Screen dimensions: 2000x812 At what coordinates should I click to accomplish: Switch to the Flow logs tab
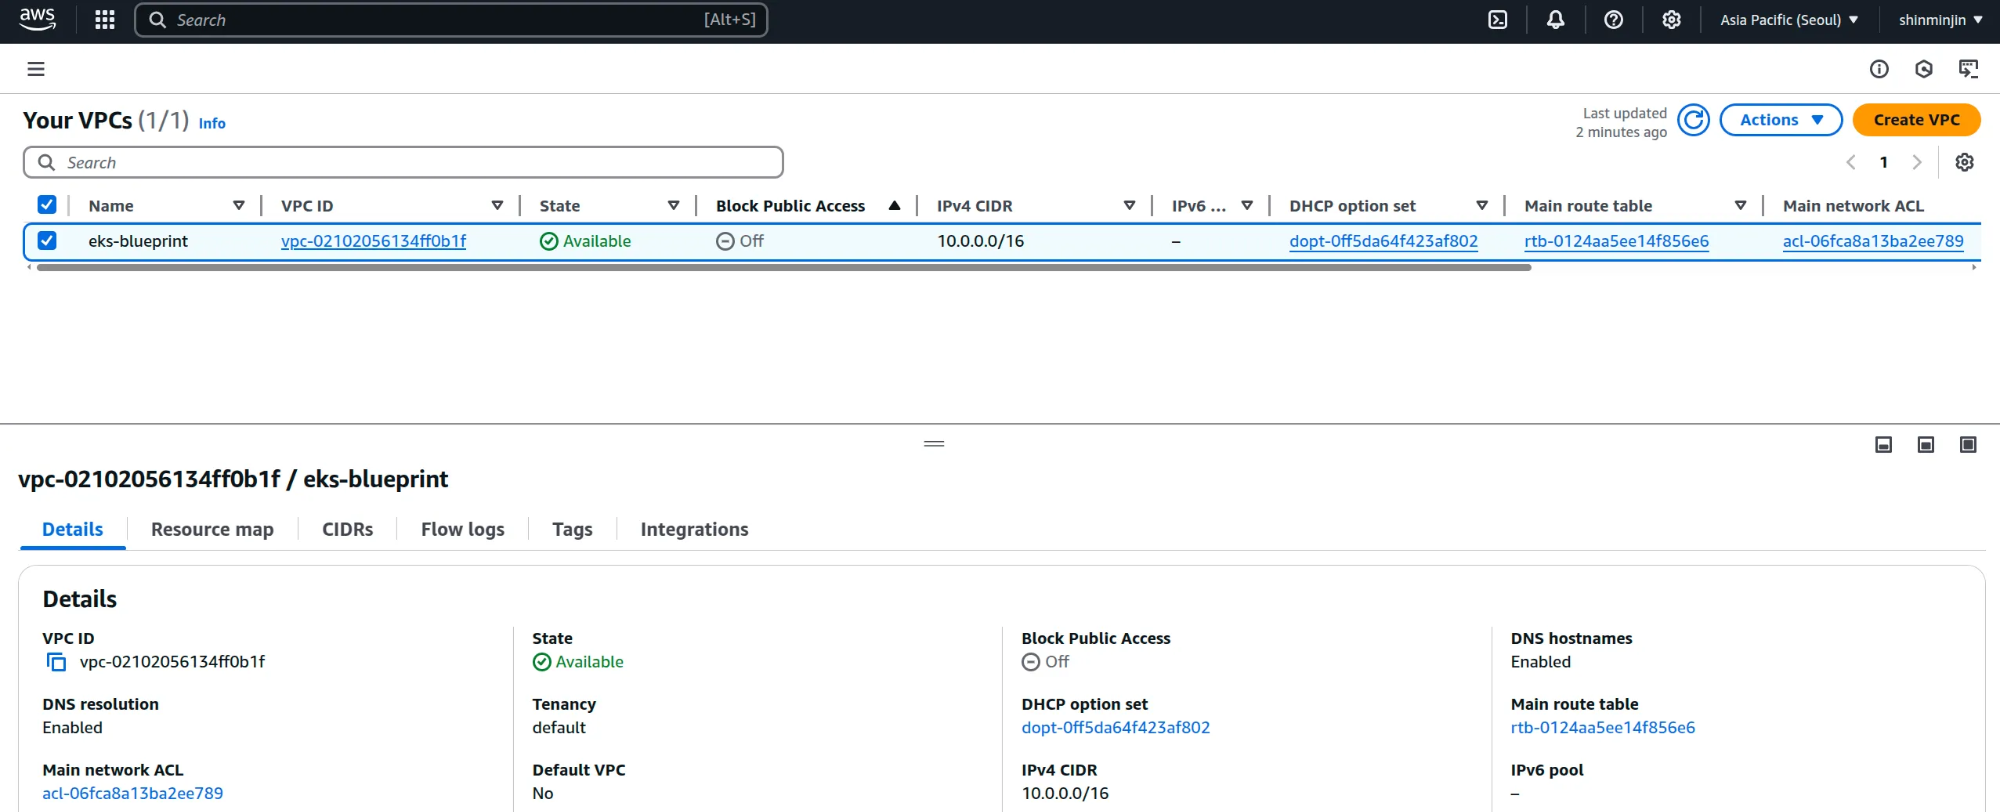click(462, 529)
